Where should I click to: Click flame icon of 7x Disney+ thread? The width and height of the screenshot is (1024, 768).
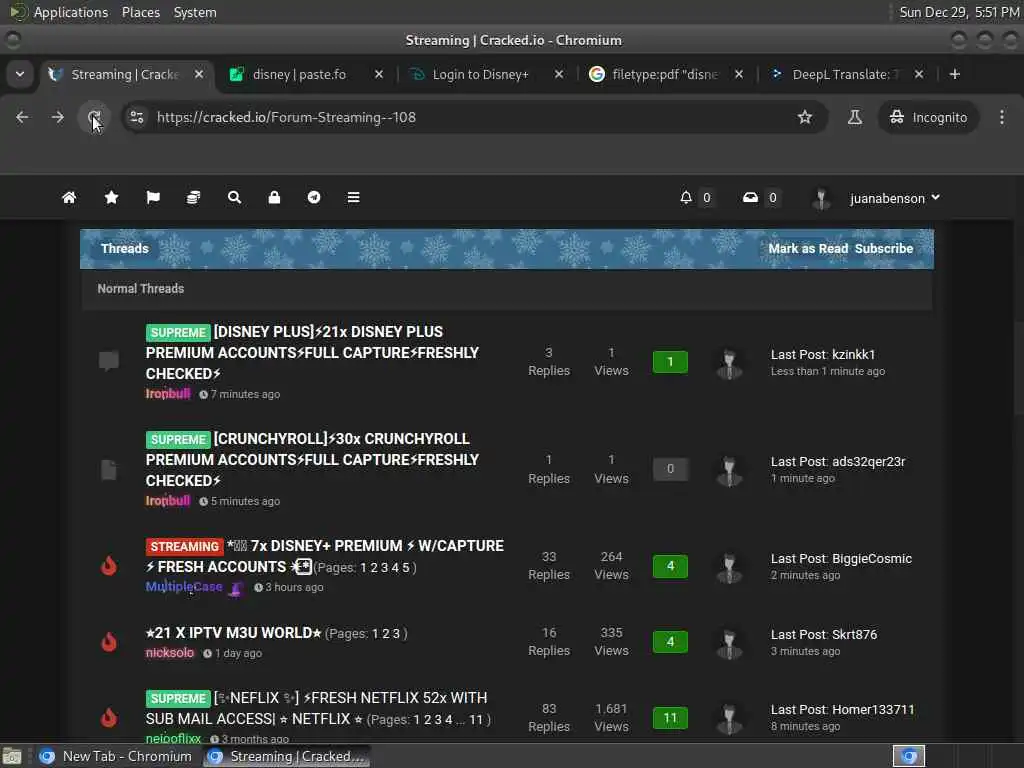tap(109, 566)
